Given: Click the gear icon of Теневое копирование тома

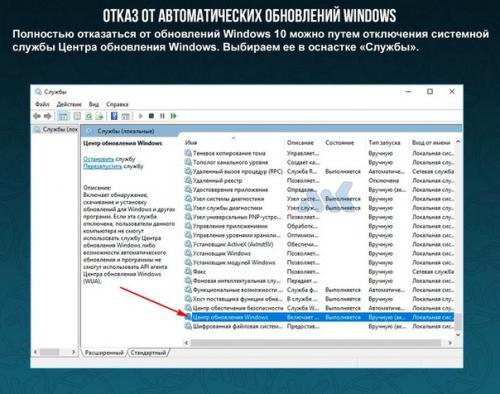Looking at the screenshot, I should pos(188,153).
